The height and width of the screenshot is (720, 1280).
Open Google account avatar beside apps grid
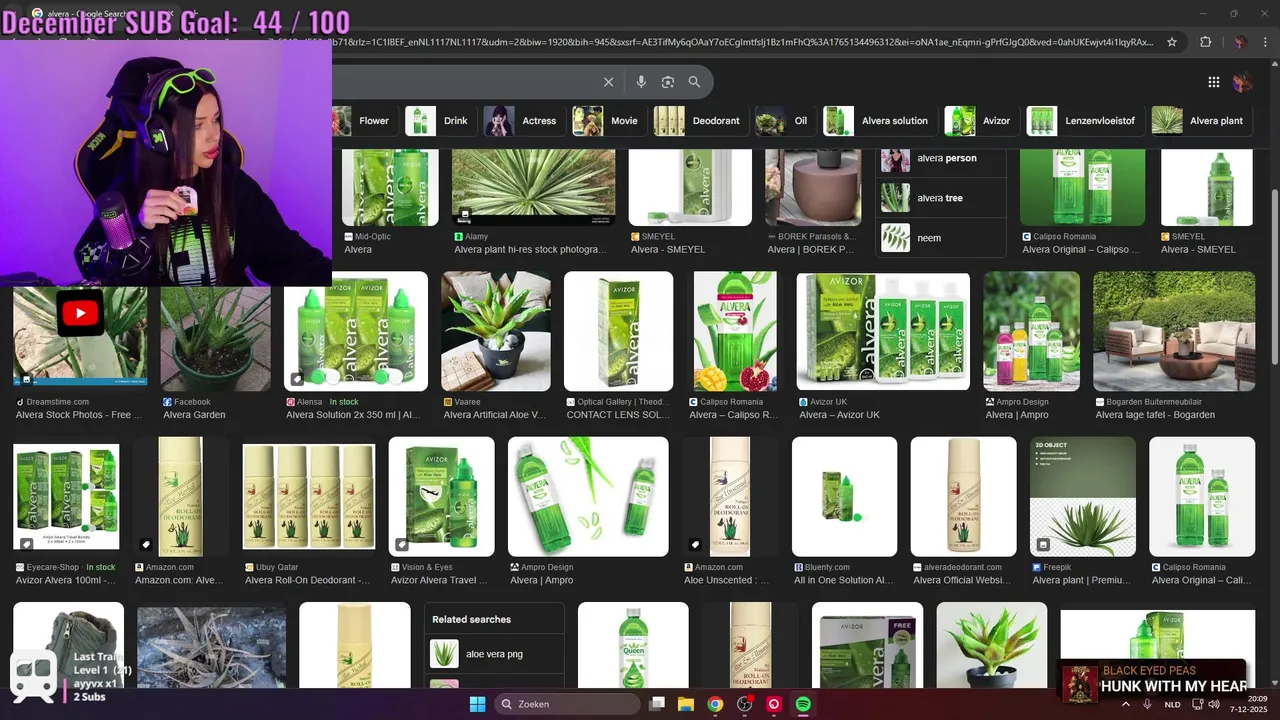tap(1242, 82)
